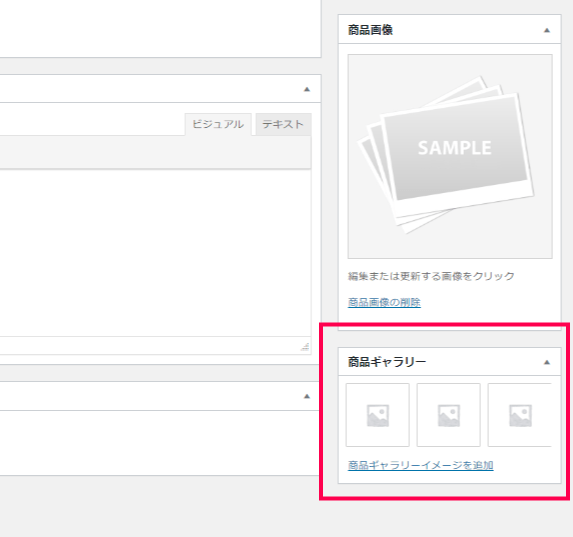Toggle the arrow of the panel below the editor
Screen dimensions: 573x537
tap(307, 396)
